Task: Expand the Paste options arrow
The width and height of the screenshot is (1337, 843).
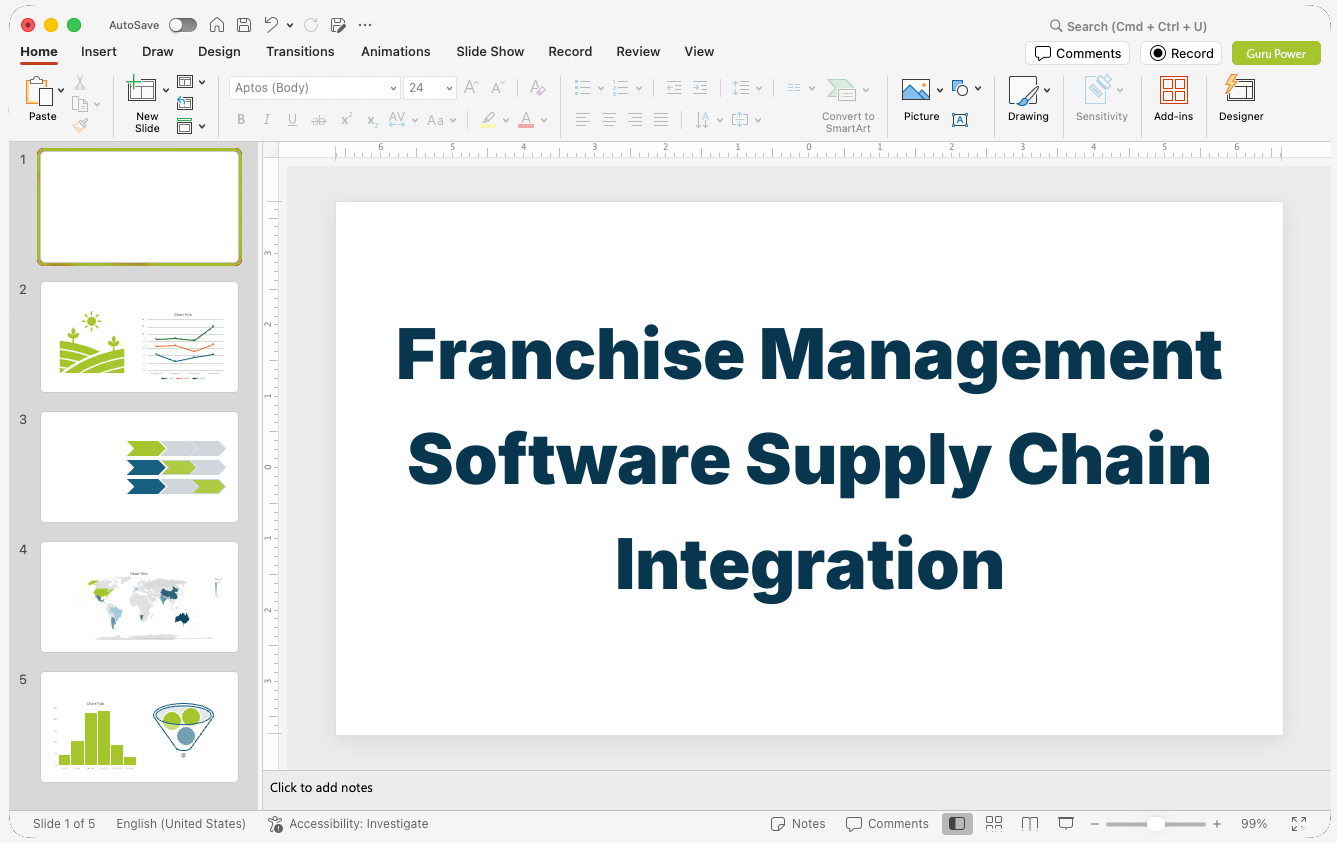Action: [62, 90]
